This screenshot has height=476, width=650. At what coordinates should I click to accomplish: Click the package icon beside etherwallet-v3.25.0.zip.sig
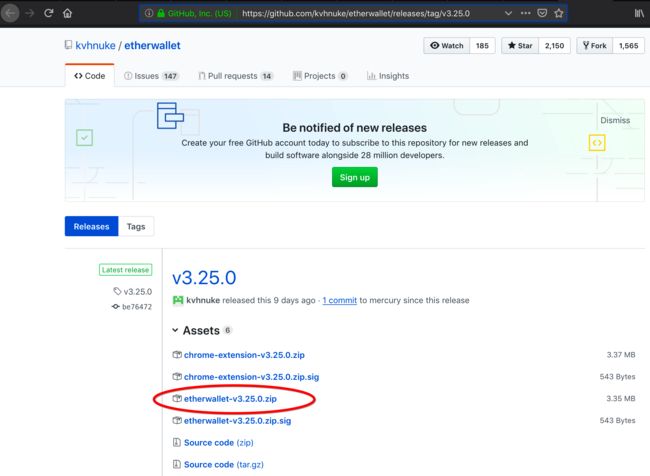(177, 420)
